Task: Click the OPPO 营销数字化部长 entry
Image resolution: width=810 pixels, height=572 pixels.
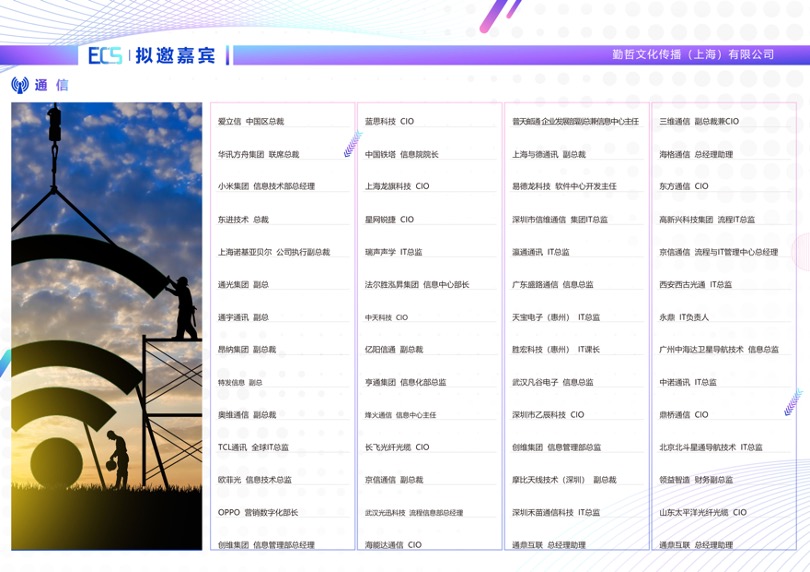Action: click(258, 512)
